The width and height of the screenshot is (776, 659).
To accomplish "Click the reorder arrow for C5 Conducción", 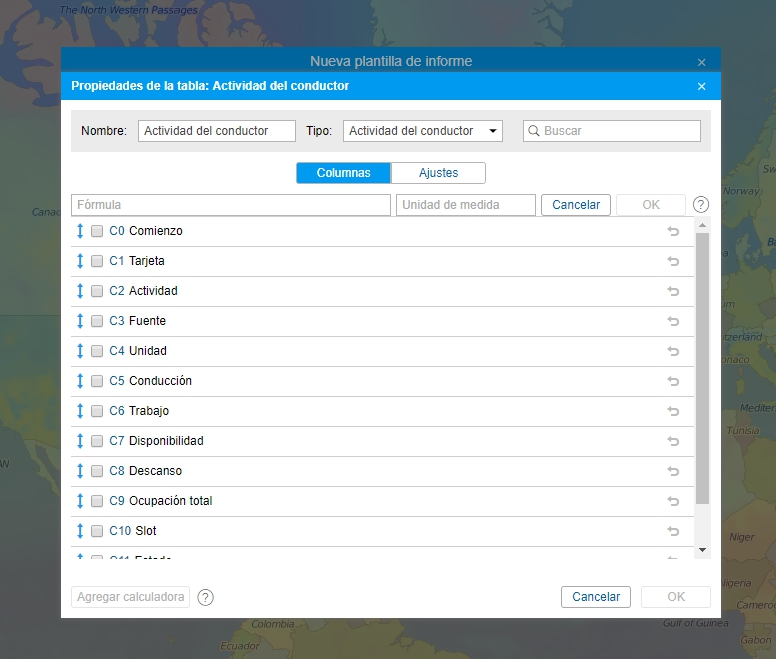I will pyautogui.click(x=80, y=381).
